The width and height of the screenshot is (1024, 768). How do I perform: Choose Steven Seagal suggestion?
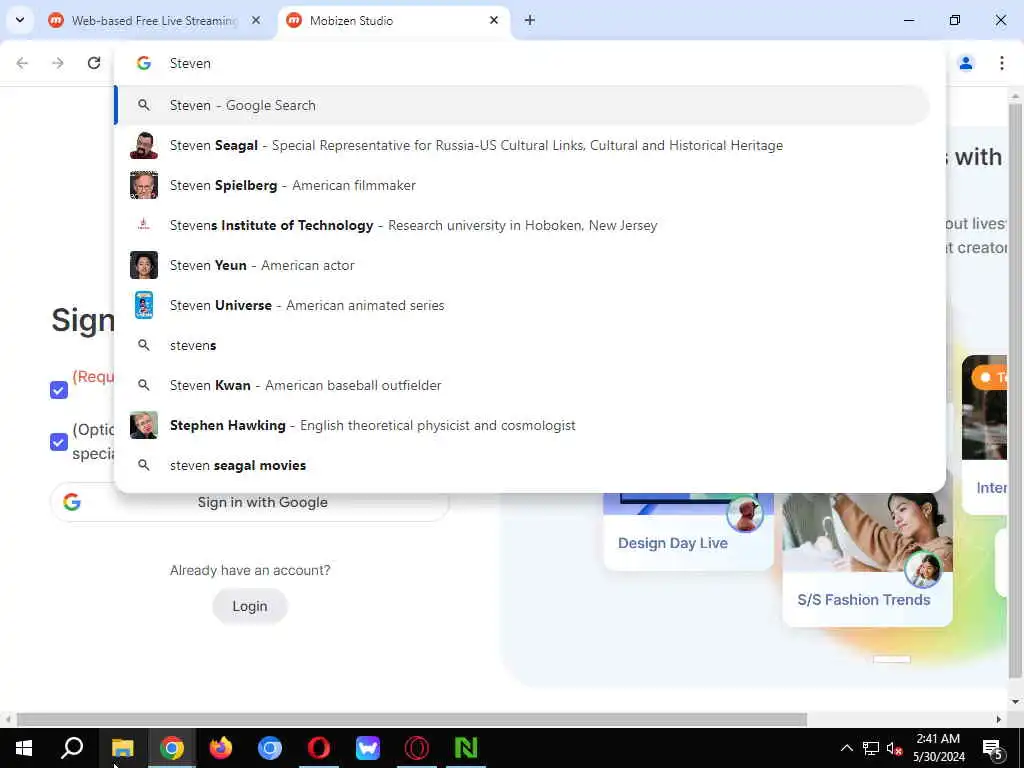522,145
